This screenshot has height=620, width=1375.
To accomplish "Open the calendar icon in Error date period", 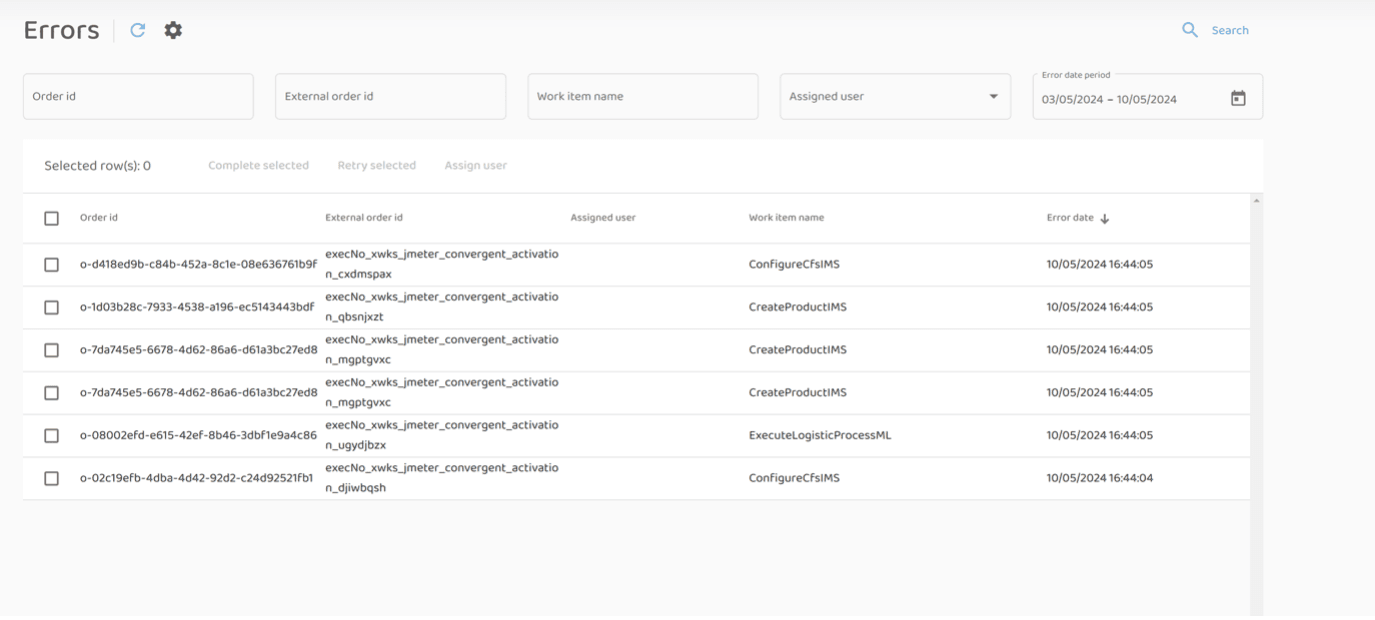I will coord(1238,98).
